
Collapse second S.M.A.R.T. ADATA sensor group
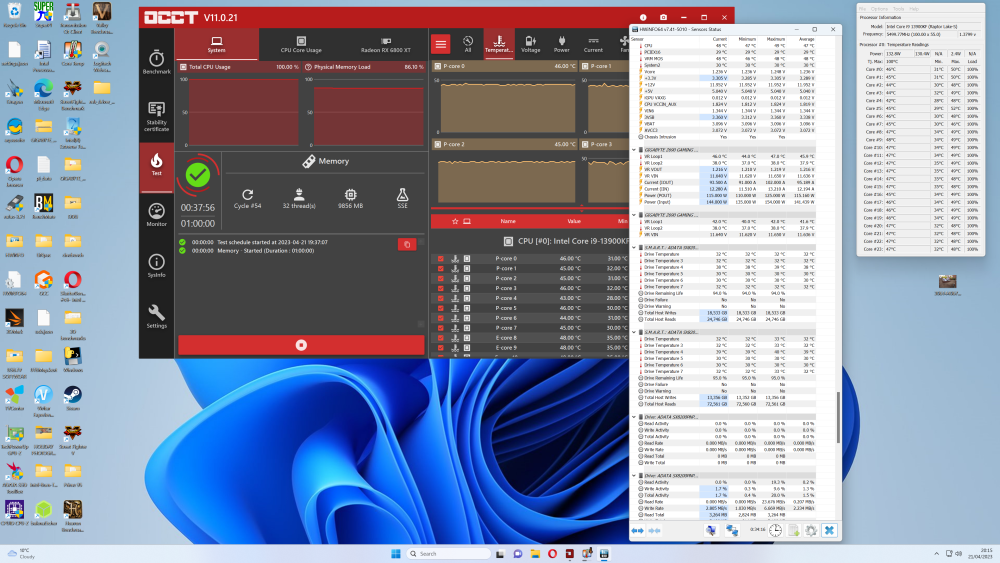point(635,332)
